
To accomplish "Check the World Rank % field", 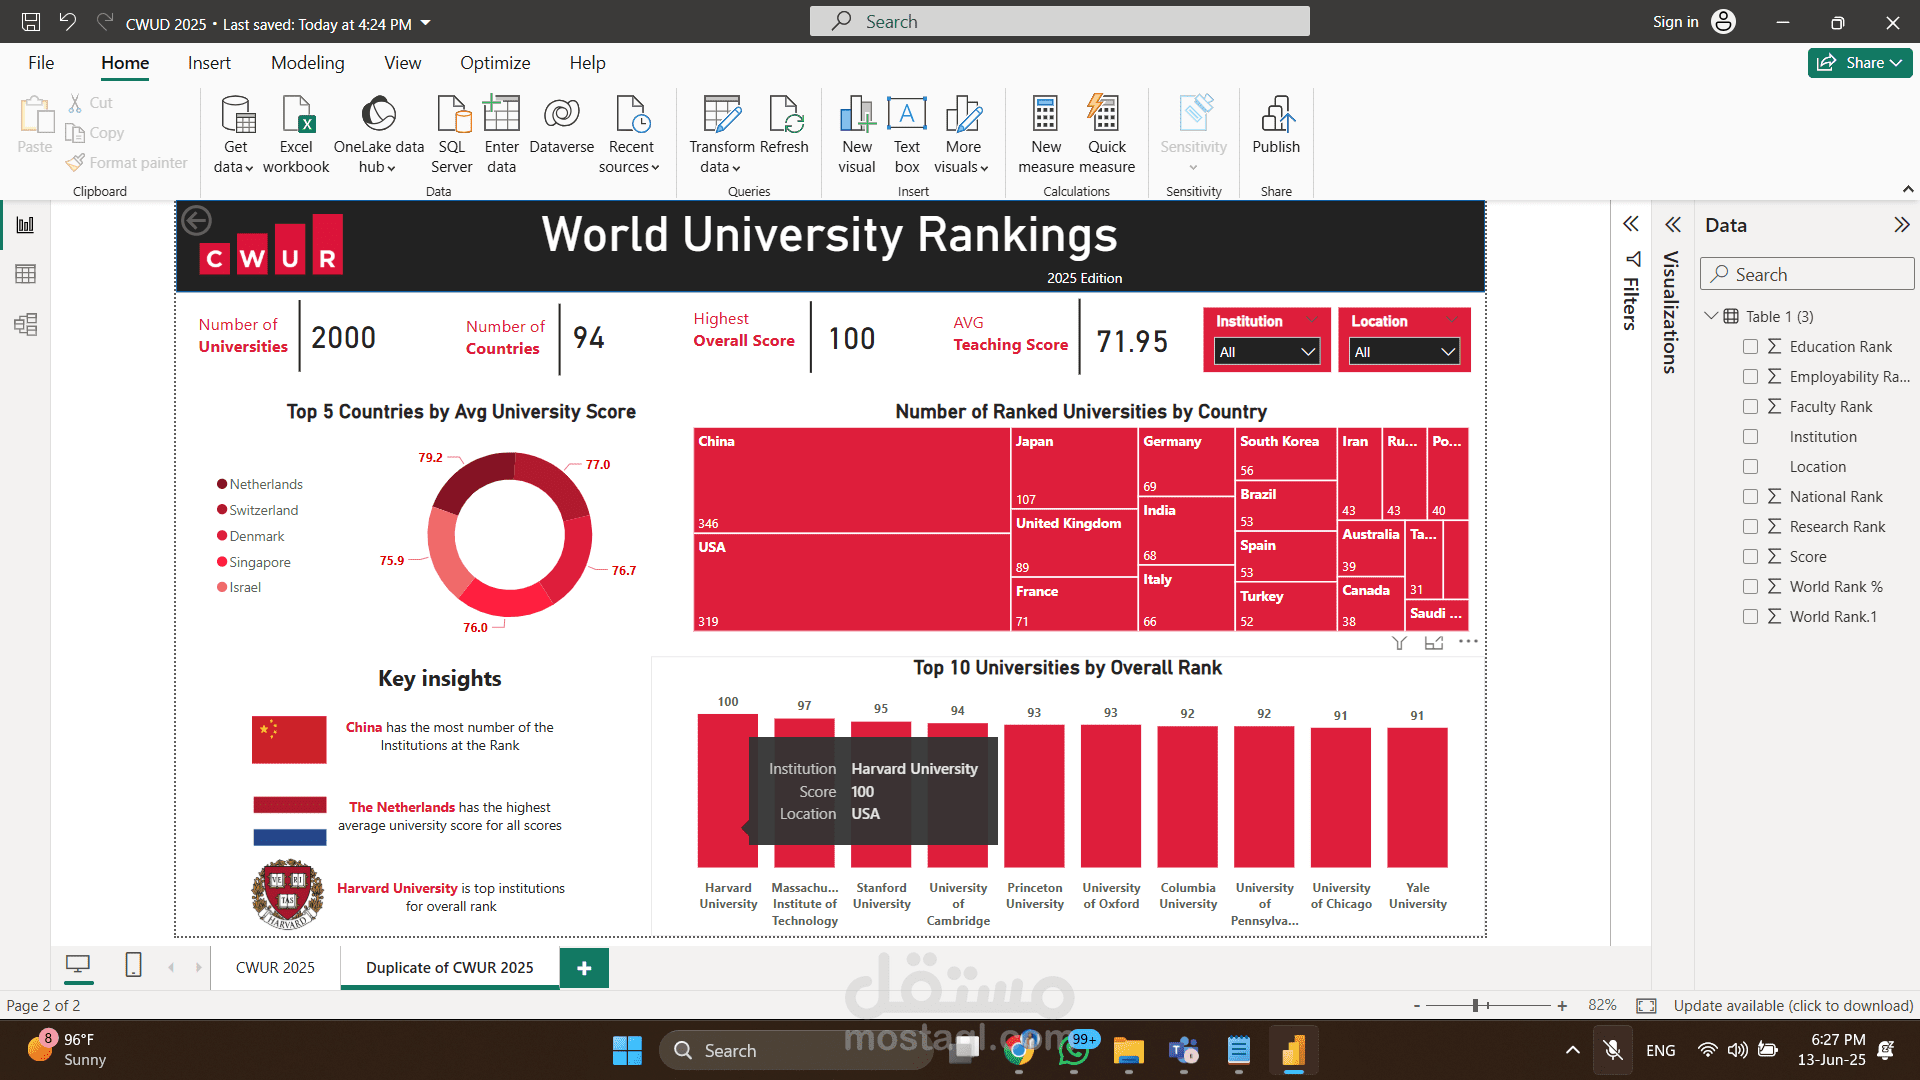I will [1750, 587].
